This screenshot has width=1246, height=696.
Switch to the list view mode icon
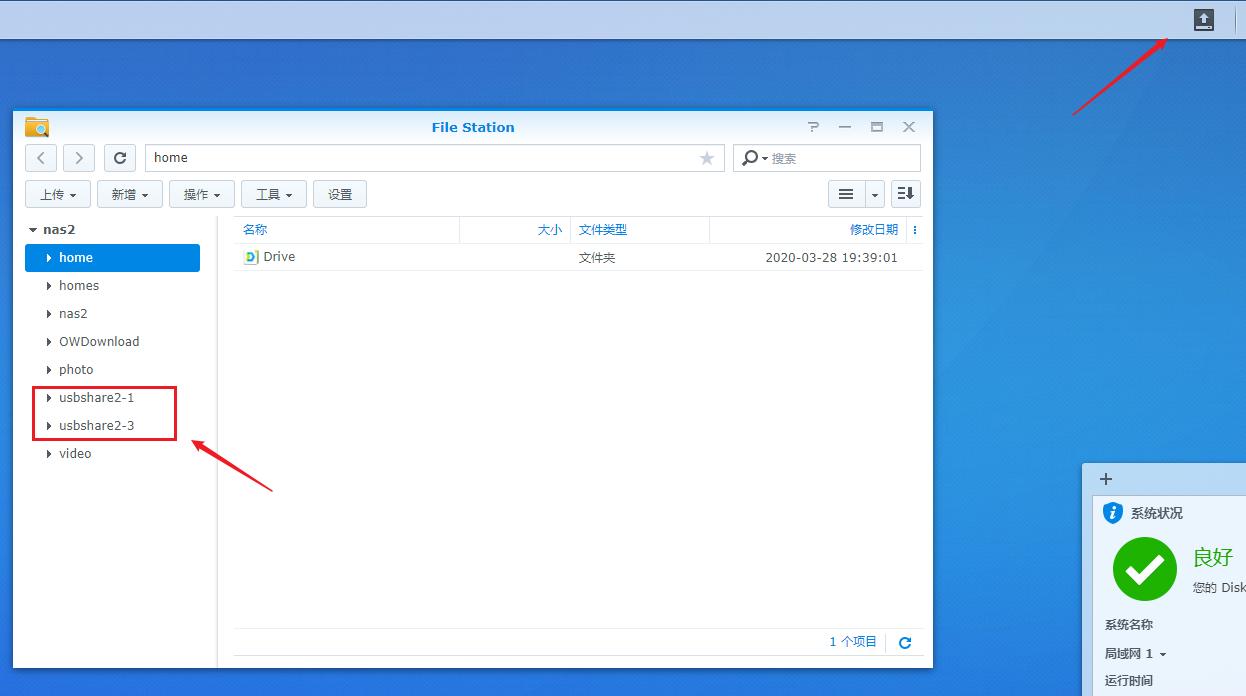coord(846,194)
